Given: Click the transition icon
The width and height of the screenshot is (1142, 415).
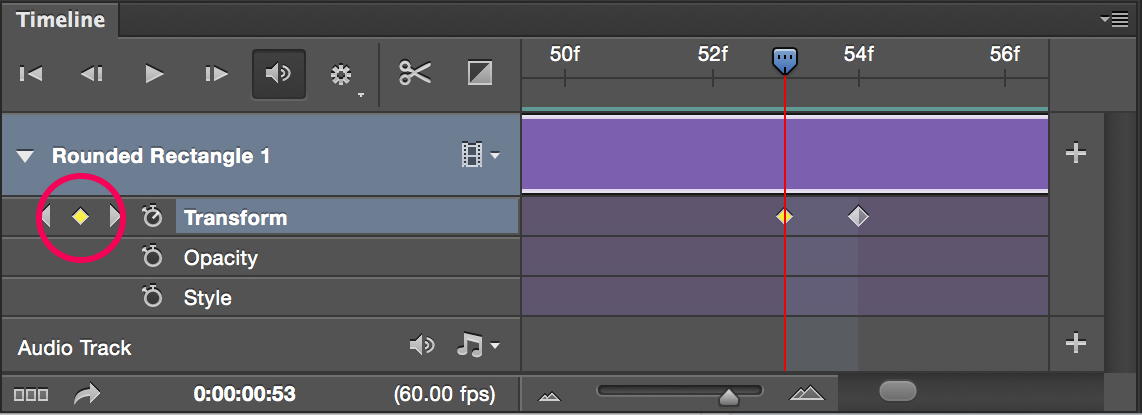Looking at the screenshot, I should coord(480,73).
